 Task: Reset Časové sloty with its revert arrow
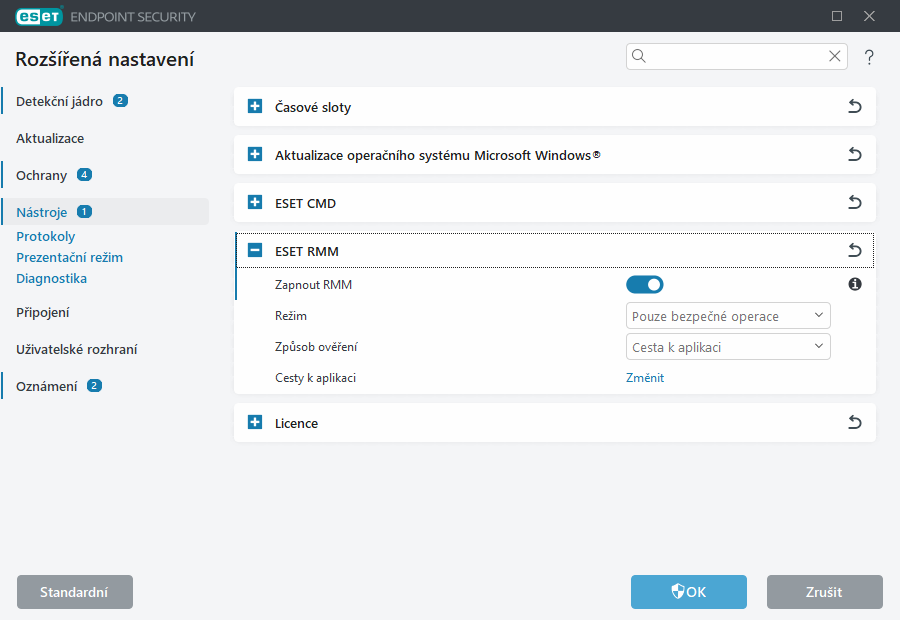pyautogui.click(x=855, y=106)
